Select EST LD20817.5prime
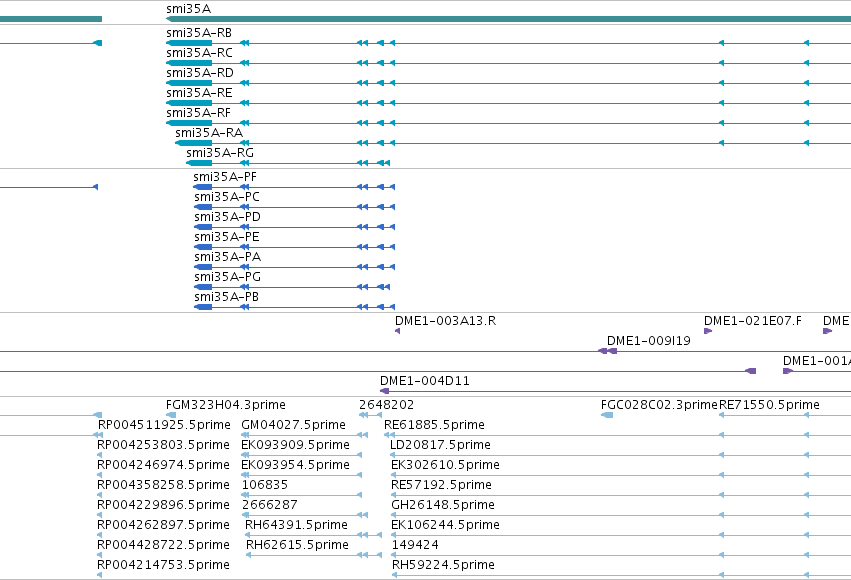 coord(440,445)
